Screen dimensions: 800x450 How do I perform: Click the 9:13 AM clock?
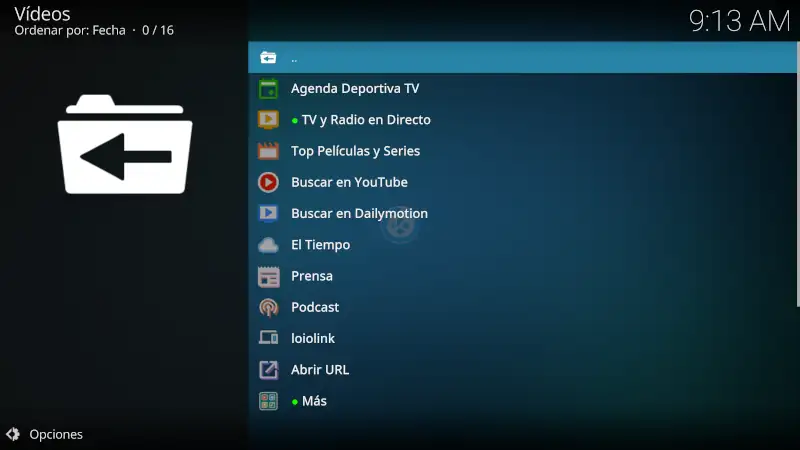click(x=739, y=21)
